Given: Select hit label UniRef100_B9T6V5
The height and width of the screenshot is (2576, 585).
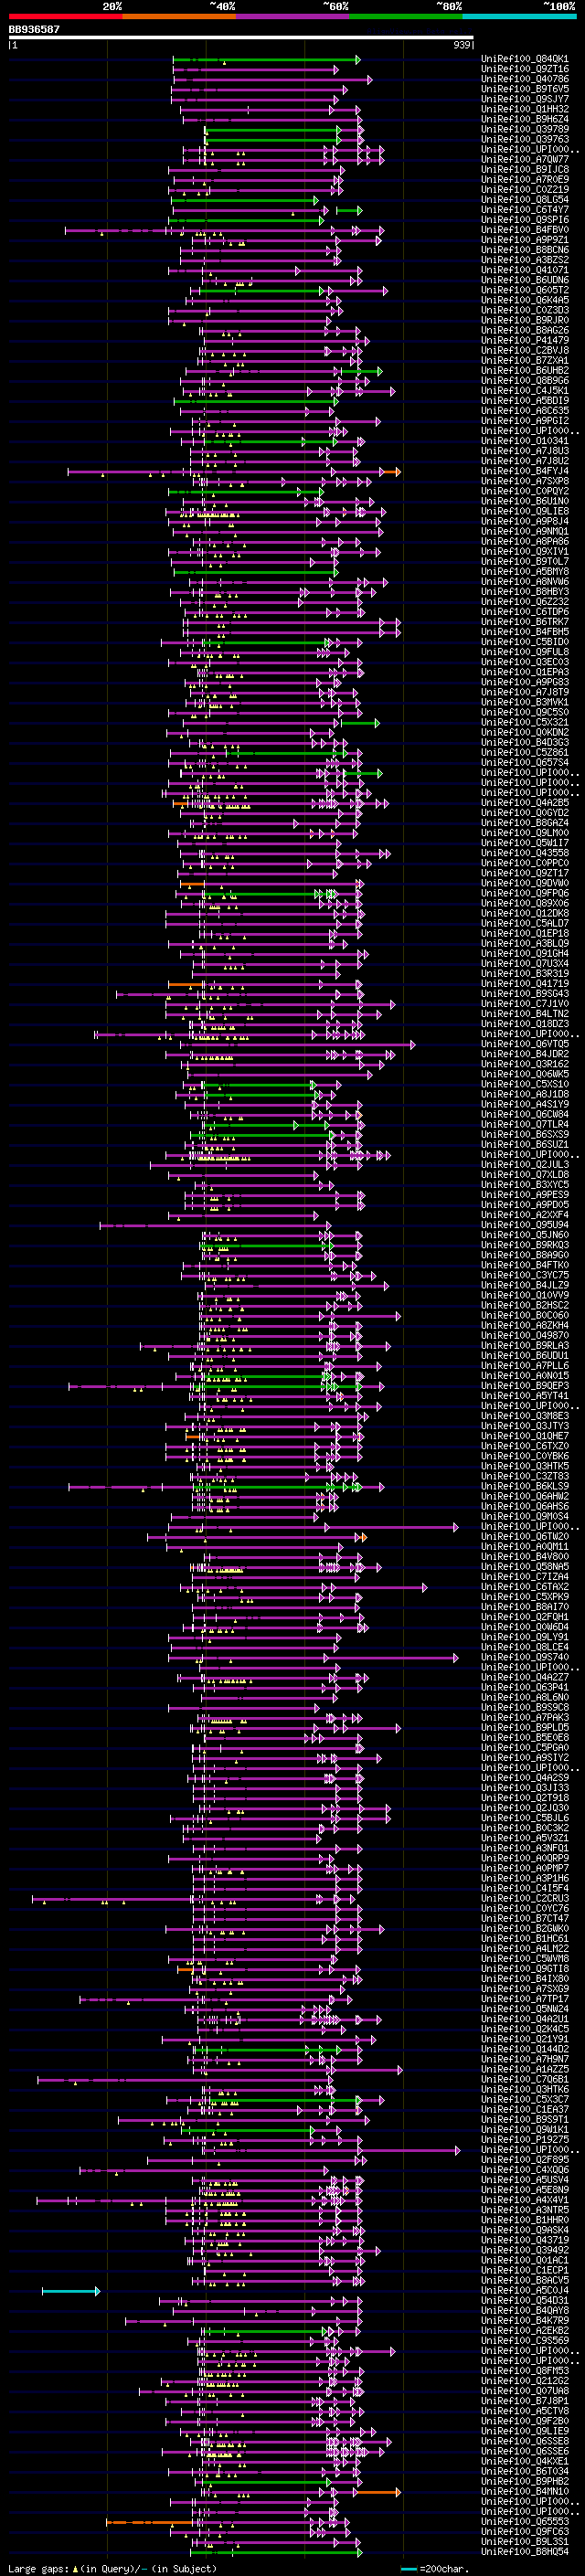Looking at the screenshot, I should coord(525,89).
